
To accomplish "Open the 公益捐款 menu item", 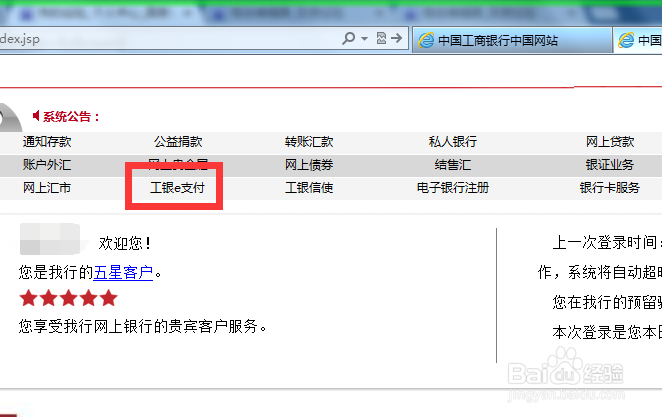I will click(x=178, y=142).
